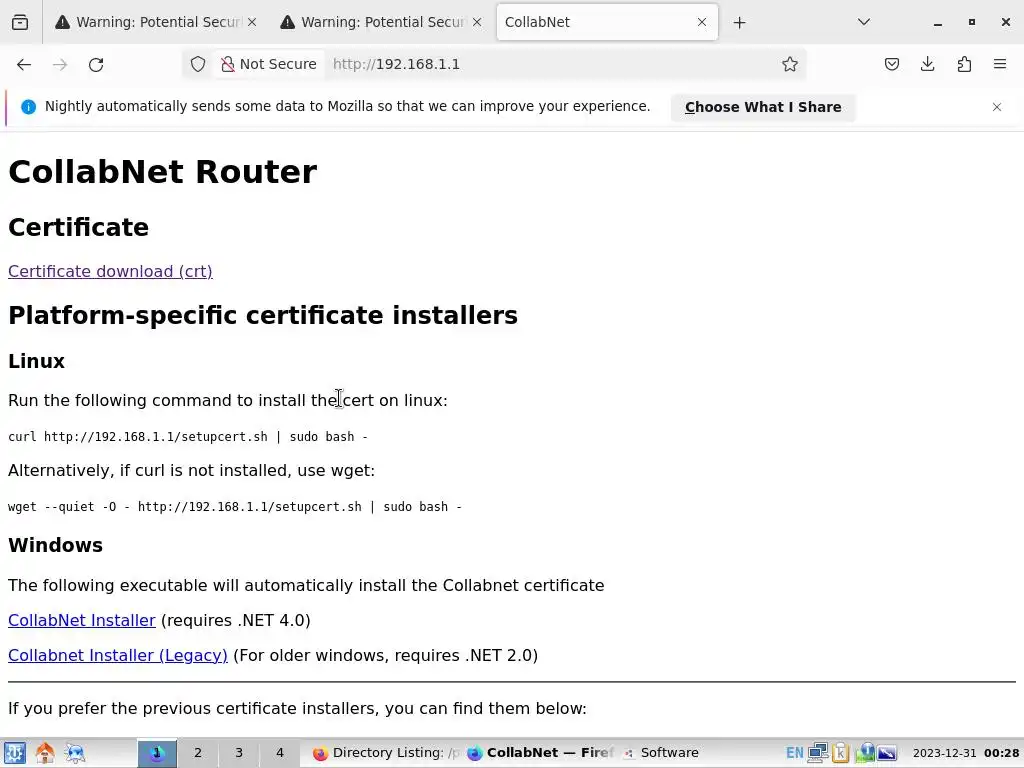Viewport: 1024px width, 768px height.
Task: Switch to first Warning: Potential Security tab
Action: (155, 22)
